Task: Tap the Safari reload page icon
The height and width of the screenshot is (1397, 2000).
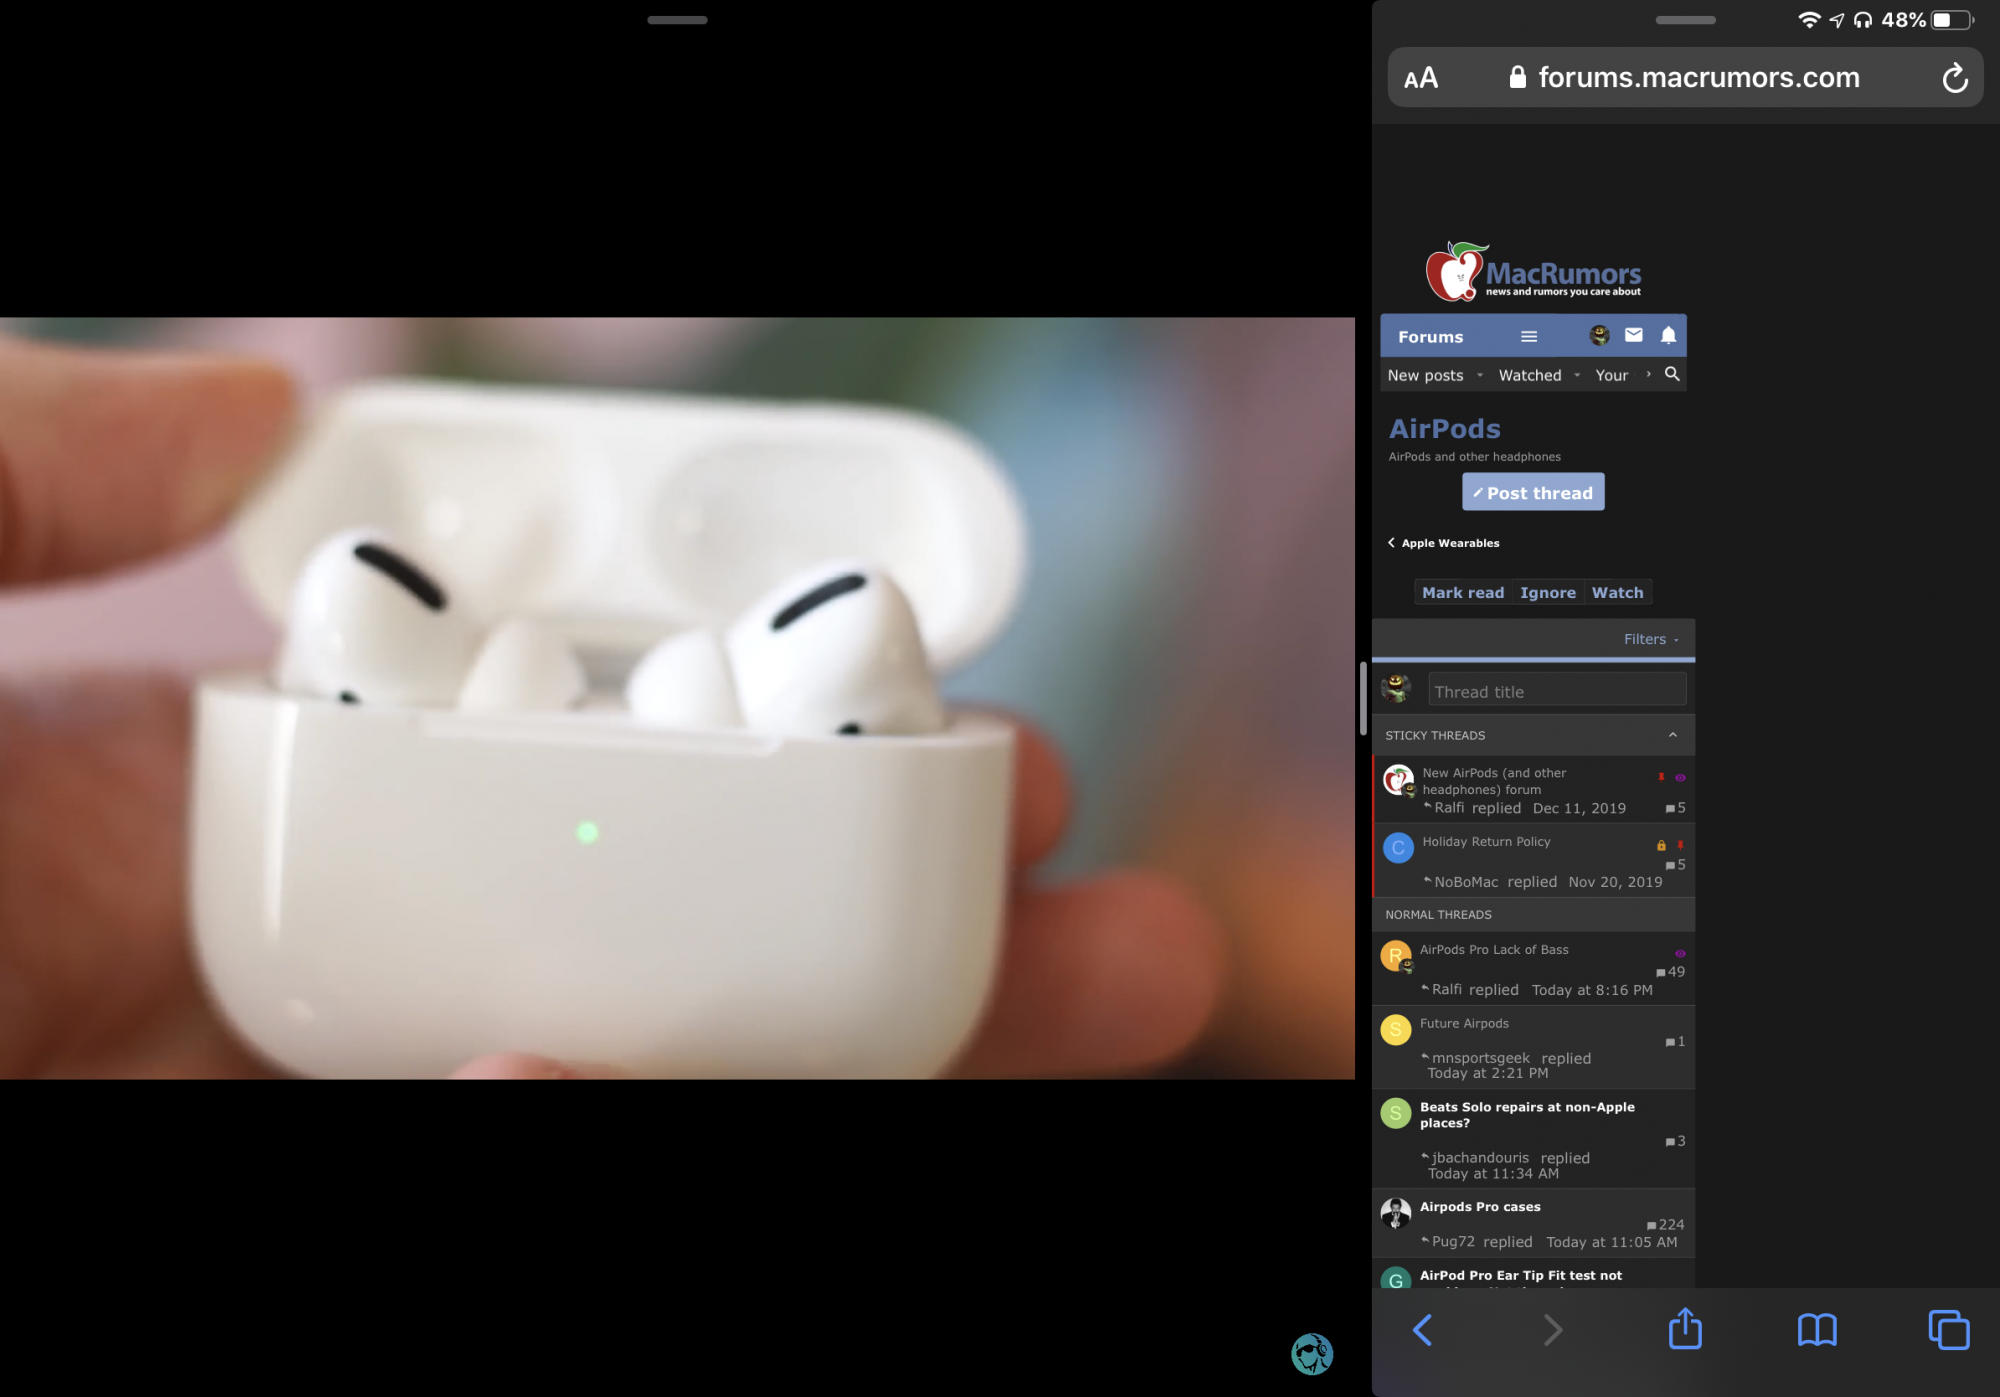Action: [x=1954, y=78]
